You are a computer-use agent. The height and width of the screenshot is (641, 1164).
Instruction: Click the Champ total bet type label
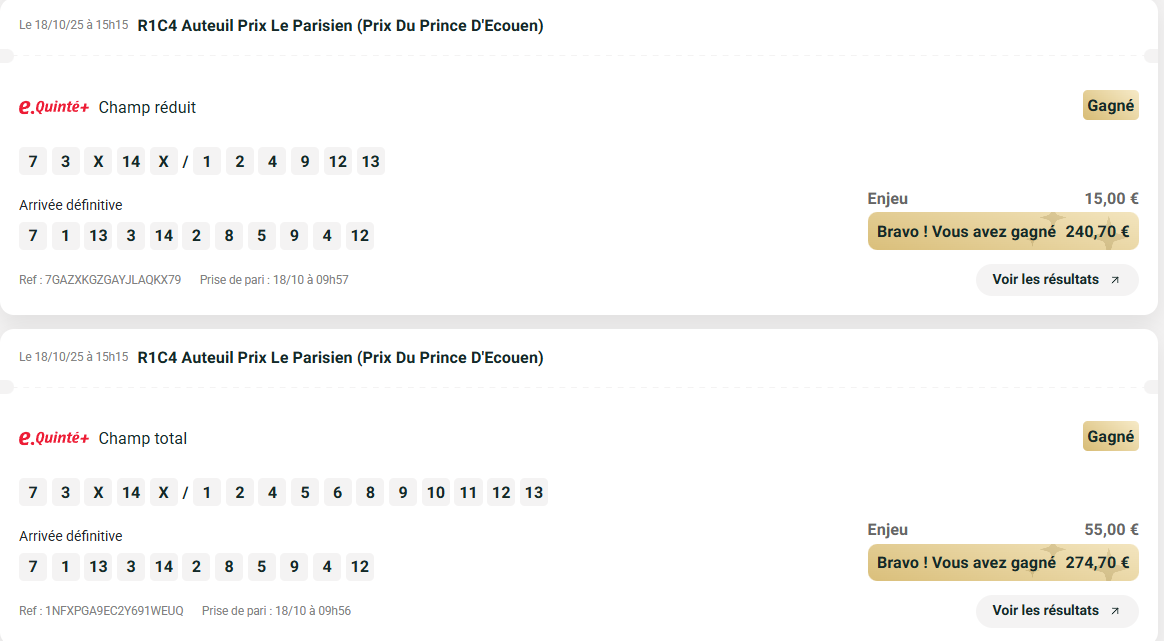[143, 439]
